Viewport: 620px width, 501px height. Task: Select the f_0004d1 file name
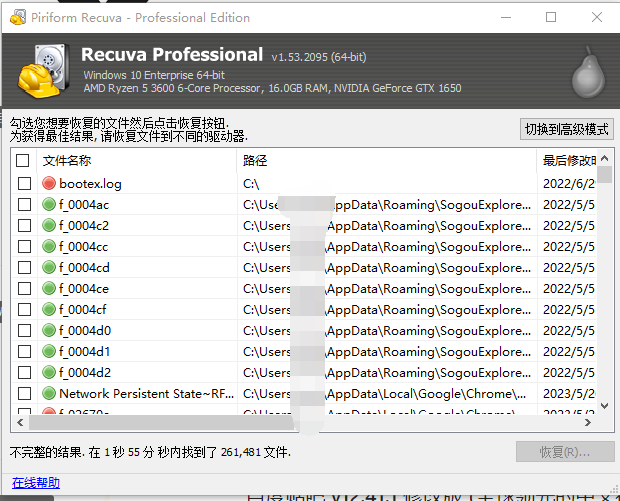84,352
